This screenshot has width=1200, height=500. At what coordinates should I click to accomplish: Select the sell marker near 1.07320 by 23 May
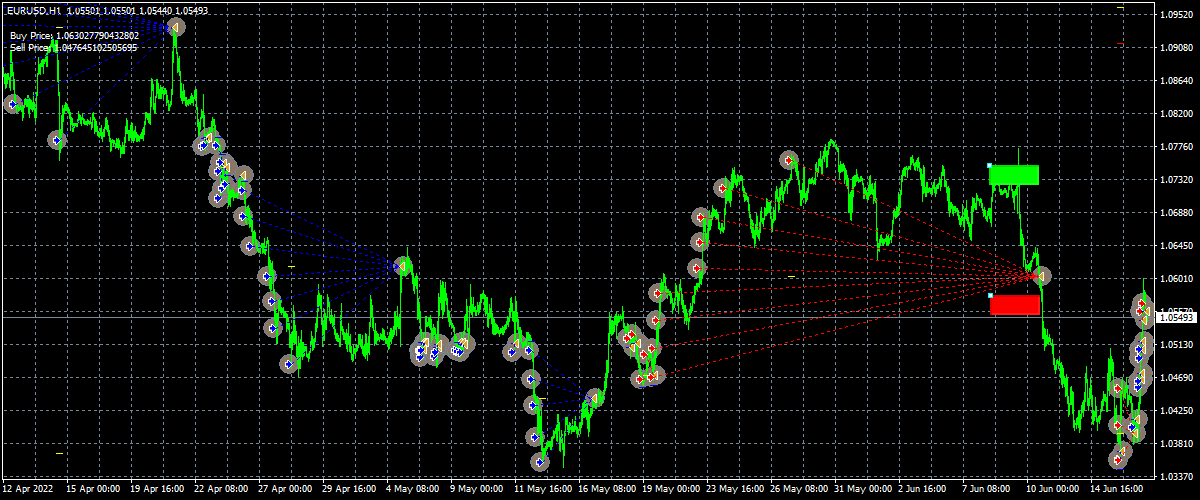click(x=722, y=187)
